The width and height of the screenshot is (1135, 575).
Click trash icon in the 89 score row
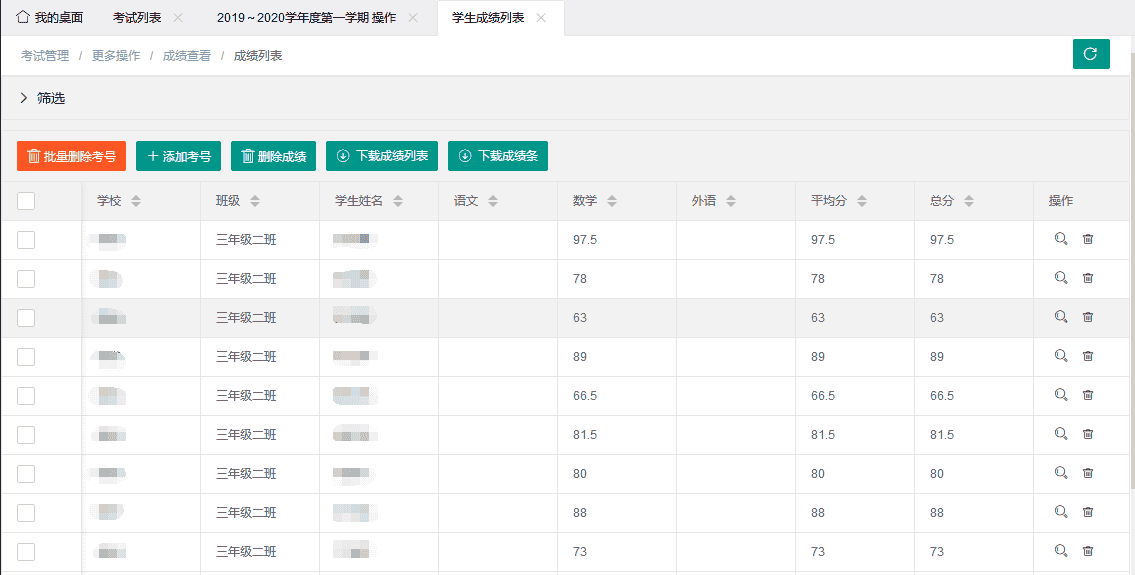[1088, 356]
